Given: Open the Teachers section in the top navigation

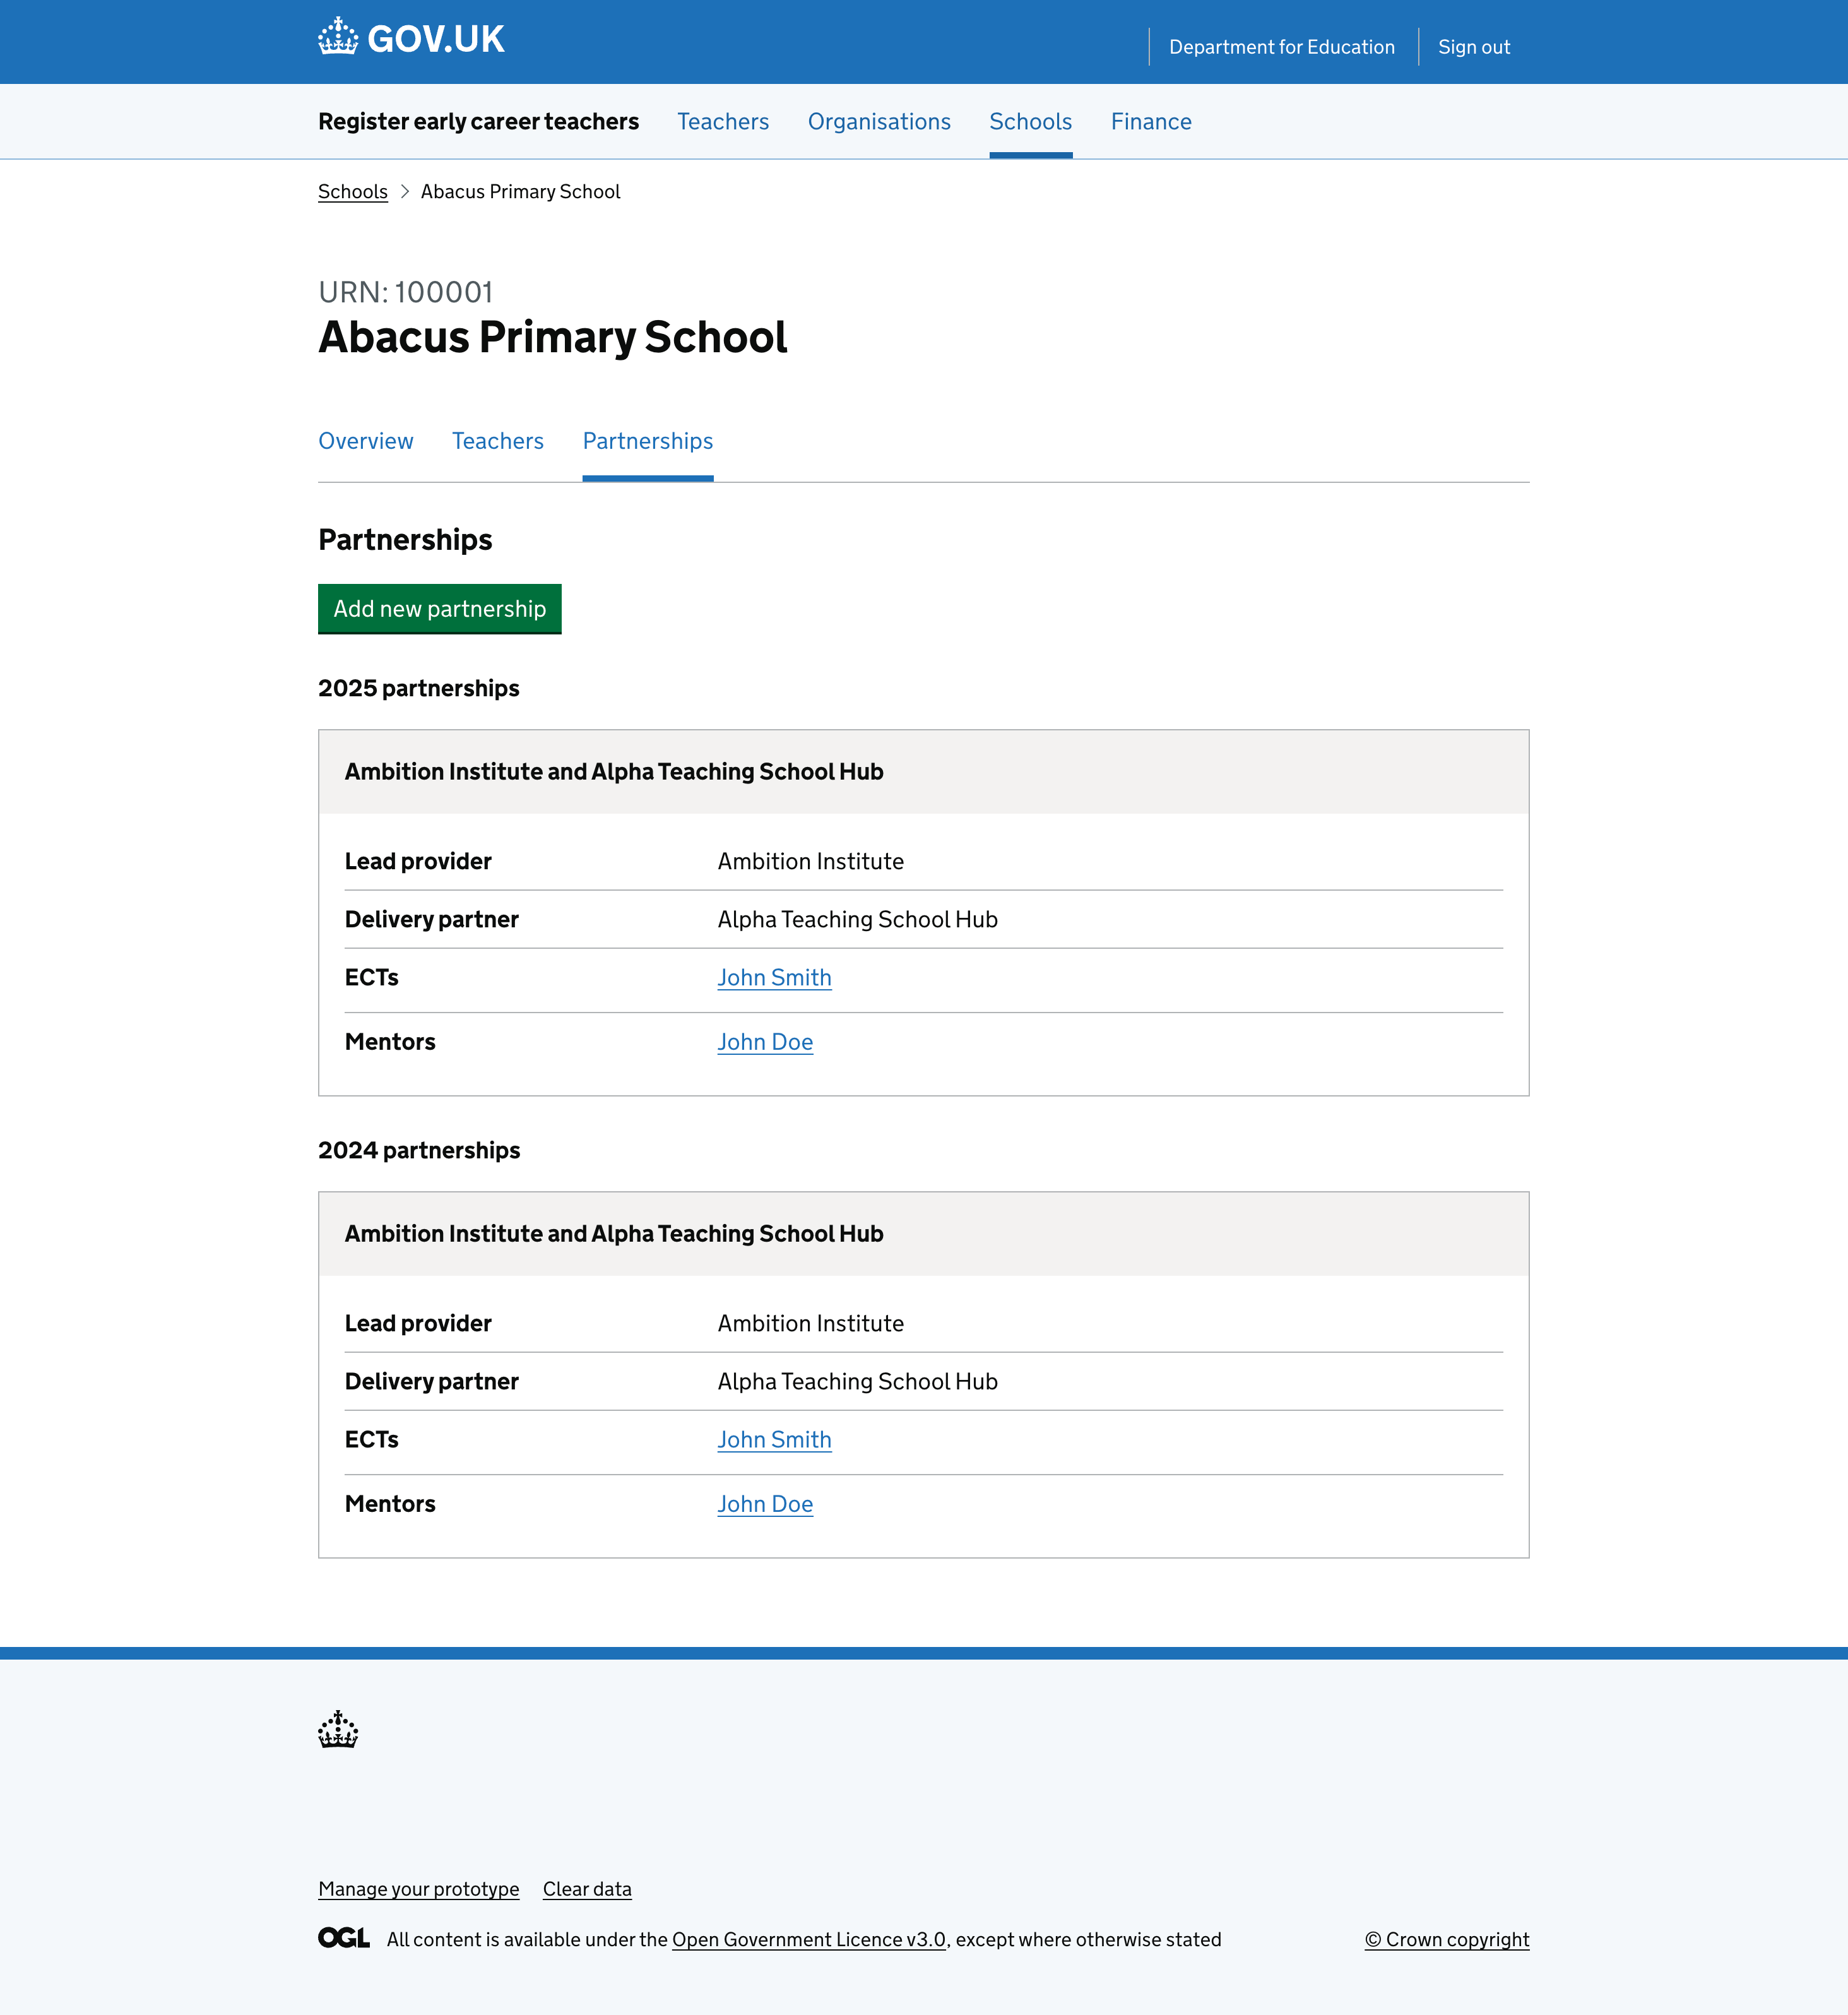Looking at the screenshot, I should point(722,121).
